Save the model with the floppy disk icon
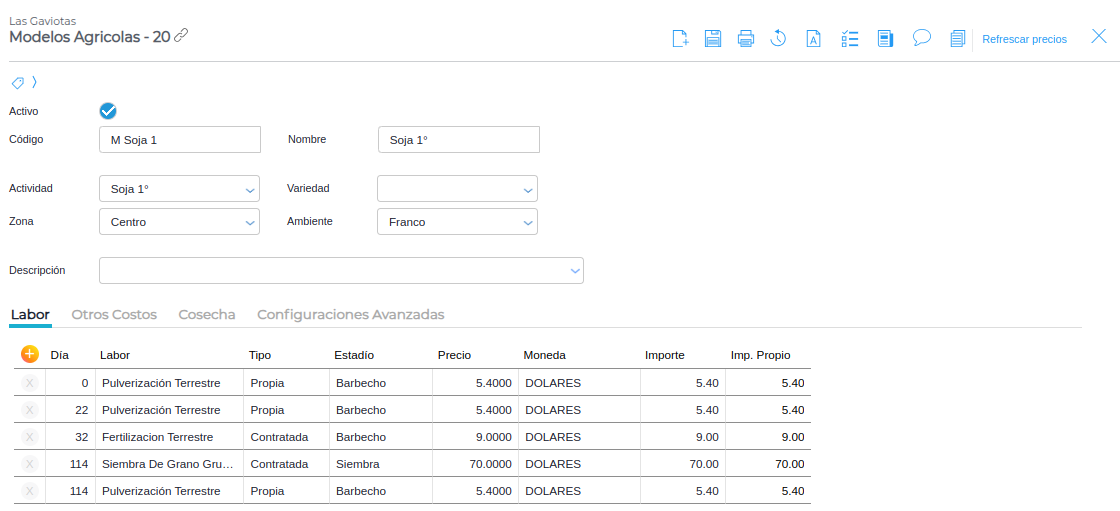1120x511 pixels. 713,39
